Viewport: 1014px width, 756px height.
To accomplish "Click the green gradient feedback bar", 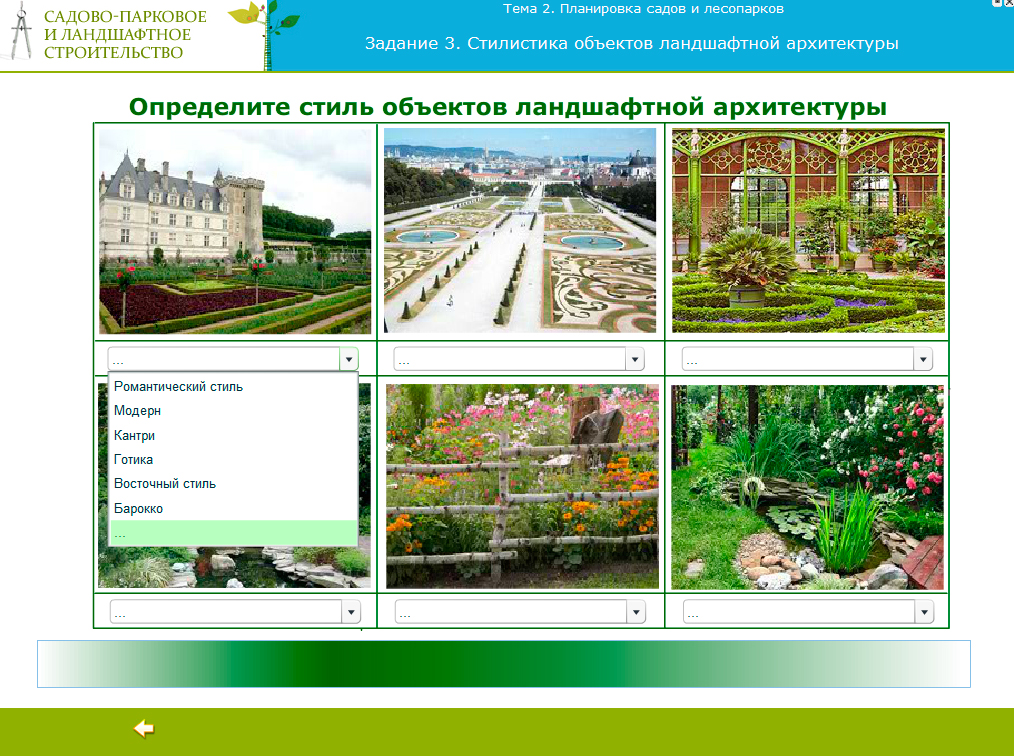I will [504, 664].
